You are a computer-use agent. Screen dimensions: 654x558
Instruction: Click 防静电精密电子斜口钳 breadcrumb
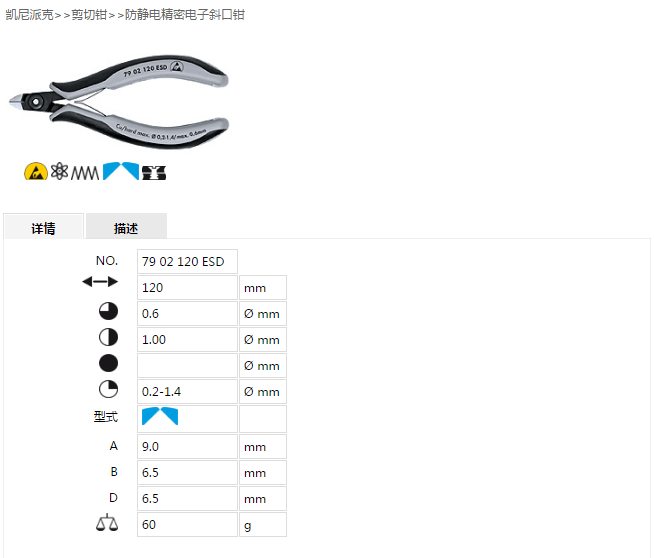click(x=185, y=15)
